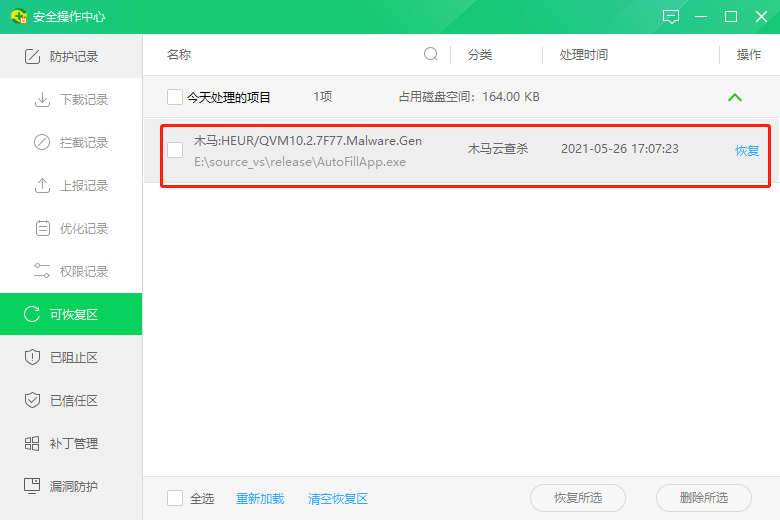Click the 清空恢复区 link
Screen dimensions: 780x520
338,498
